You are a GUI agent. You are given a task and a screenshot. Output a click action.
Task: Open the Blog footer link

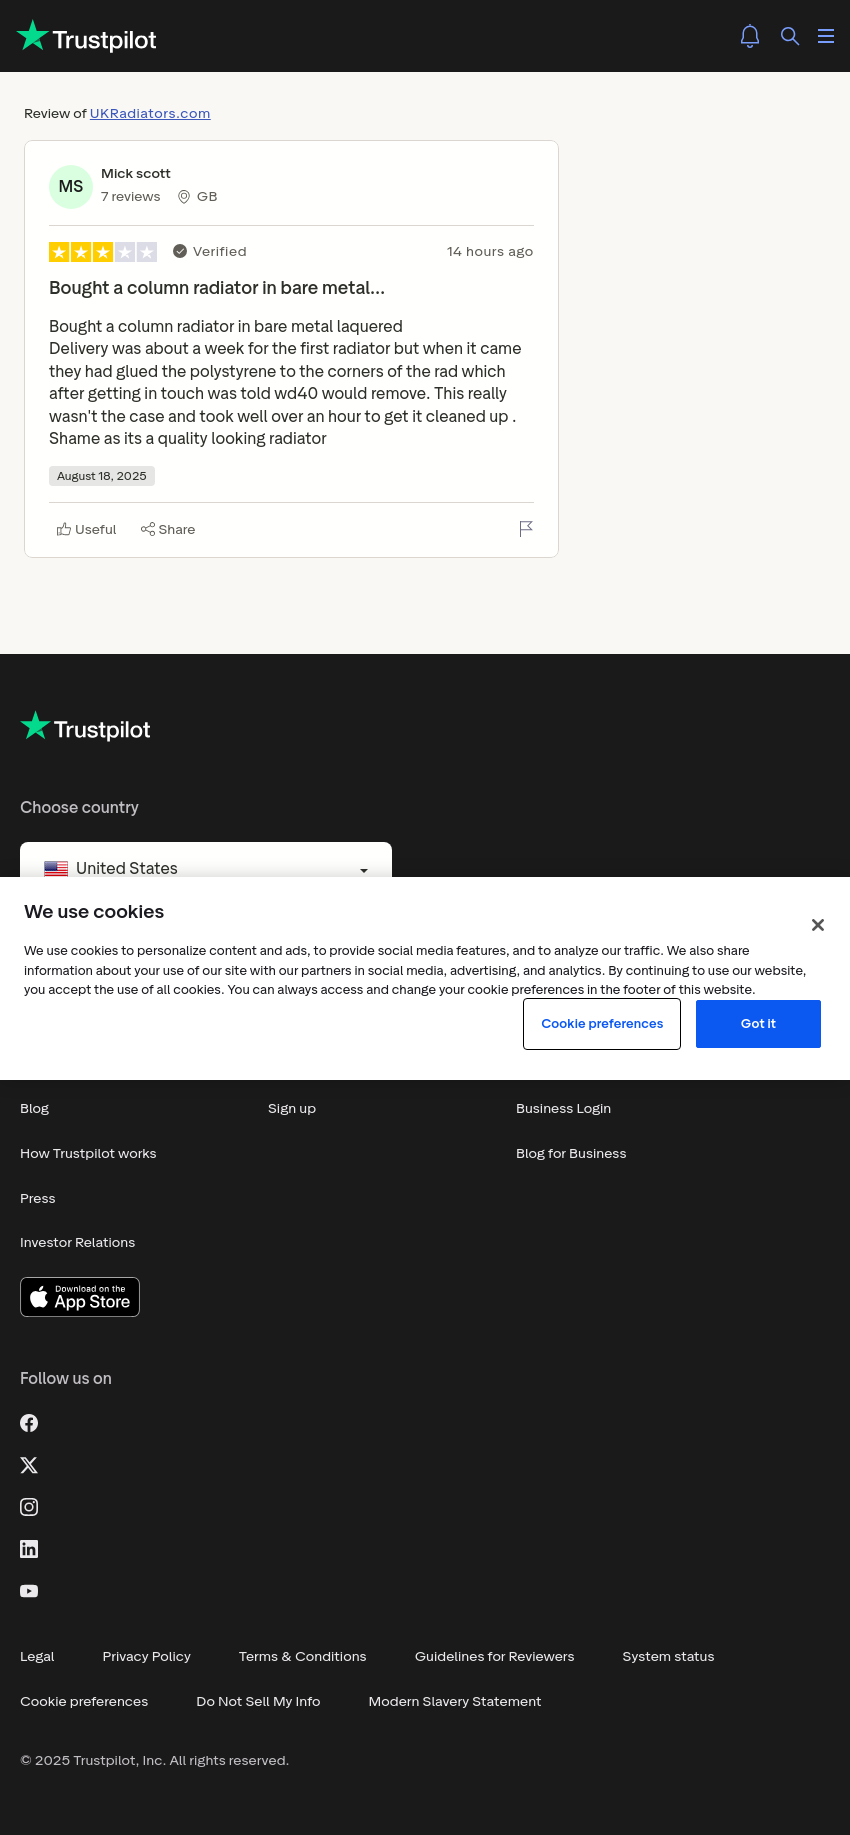pos(35,1109)
